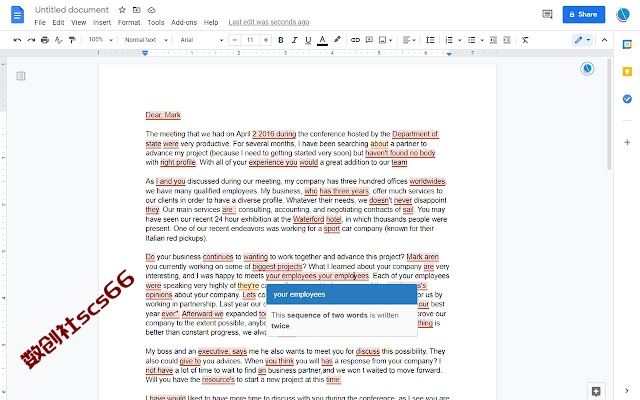Increase font size with plus button
This screenshot has width=640, height=400.
tap(266, 40)
